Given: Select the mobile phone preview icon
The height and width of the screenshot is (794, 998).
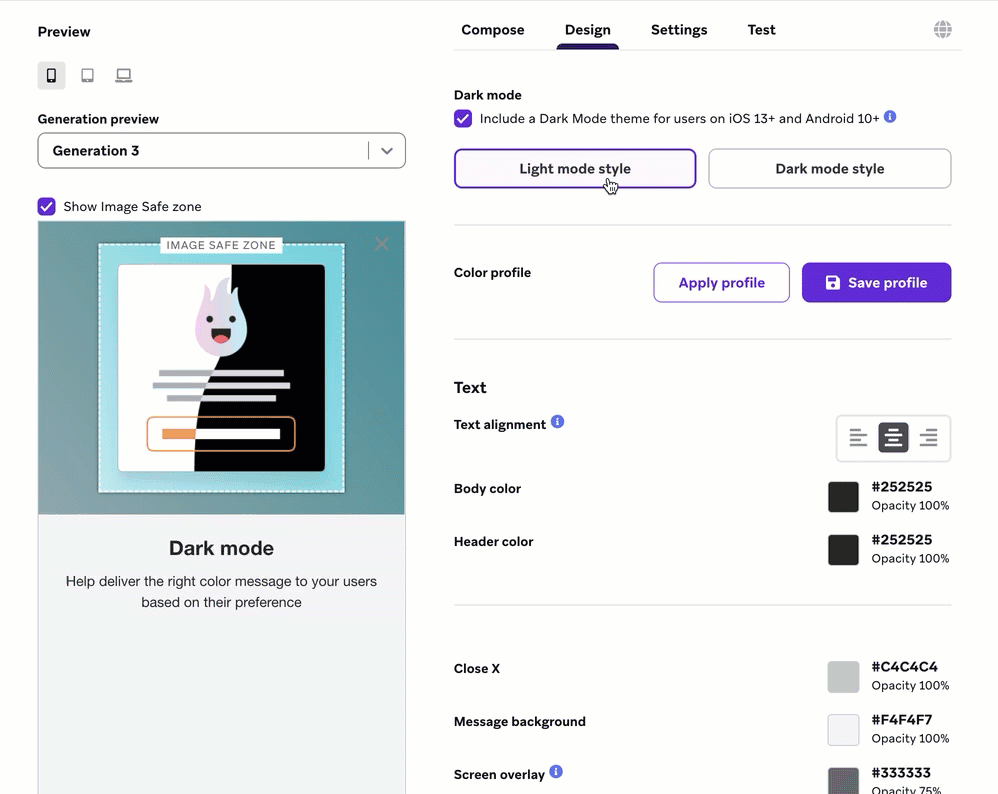Looking at the screenshot, I should click(x=51, y=75).
